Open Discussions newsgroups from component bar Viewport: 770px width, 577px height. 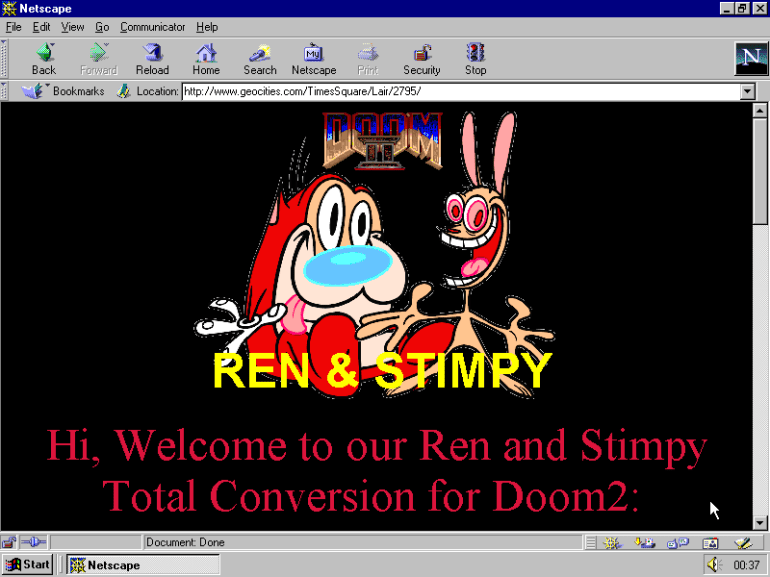pyautogui.click(x=678, y=543)
